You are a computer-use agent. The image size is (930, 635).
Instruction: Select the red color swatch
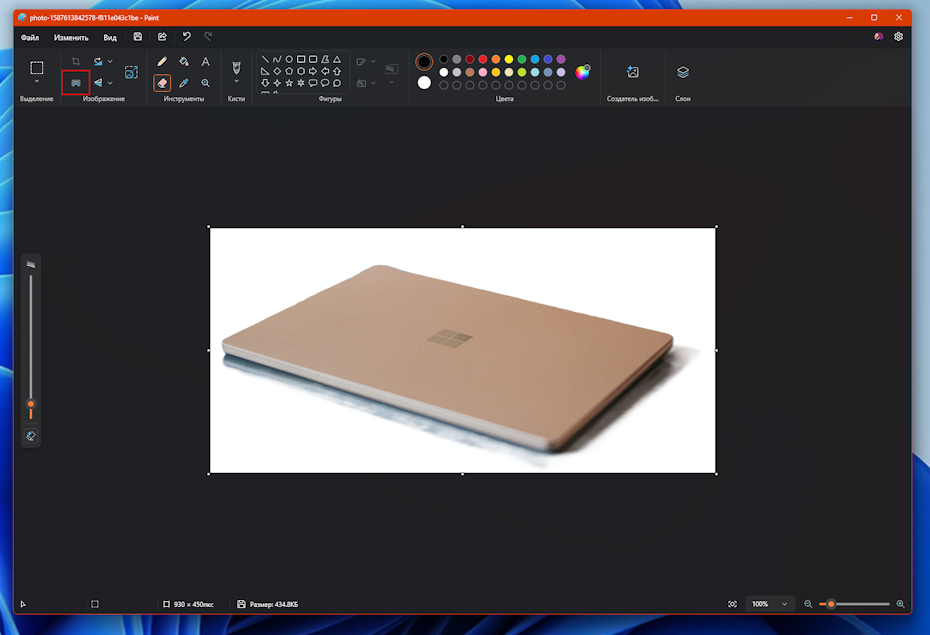(482, 59)
